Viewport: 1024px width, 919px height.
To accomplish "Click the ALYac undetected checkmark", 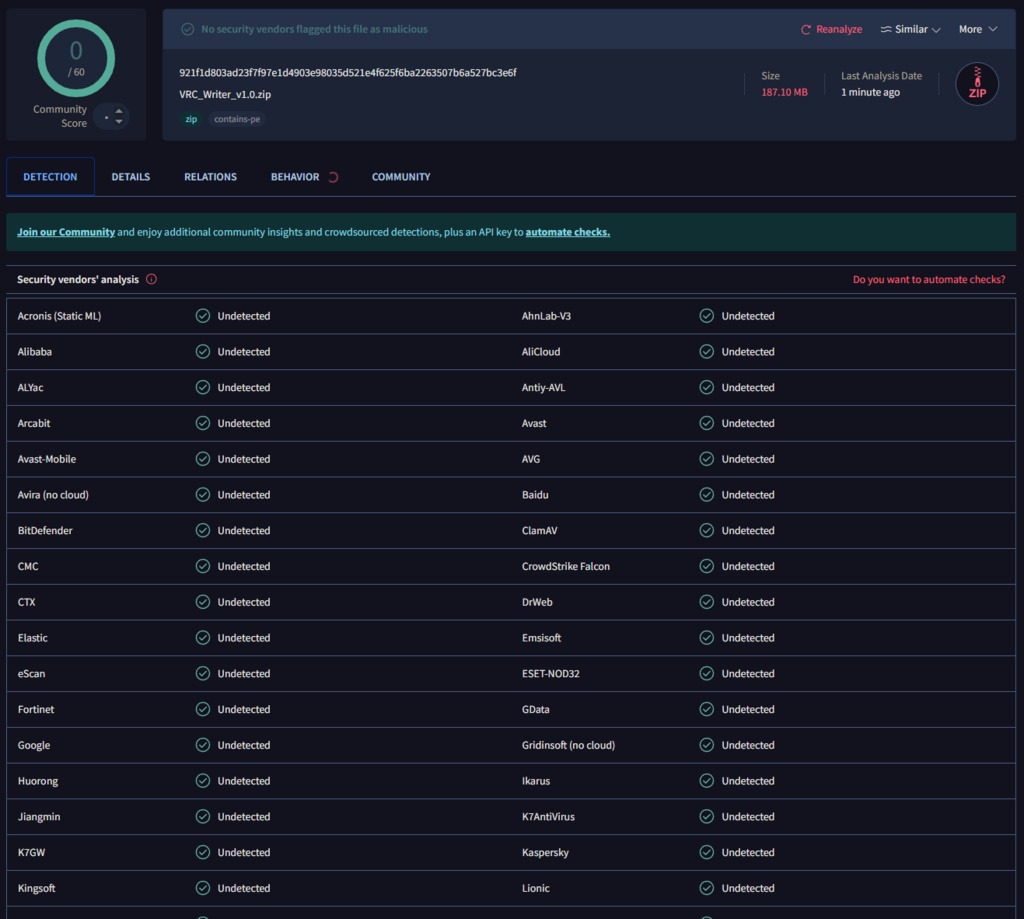I will (203, 387).
